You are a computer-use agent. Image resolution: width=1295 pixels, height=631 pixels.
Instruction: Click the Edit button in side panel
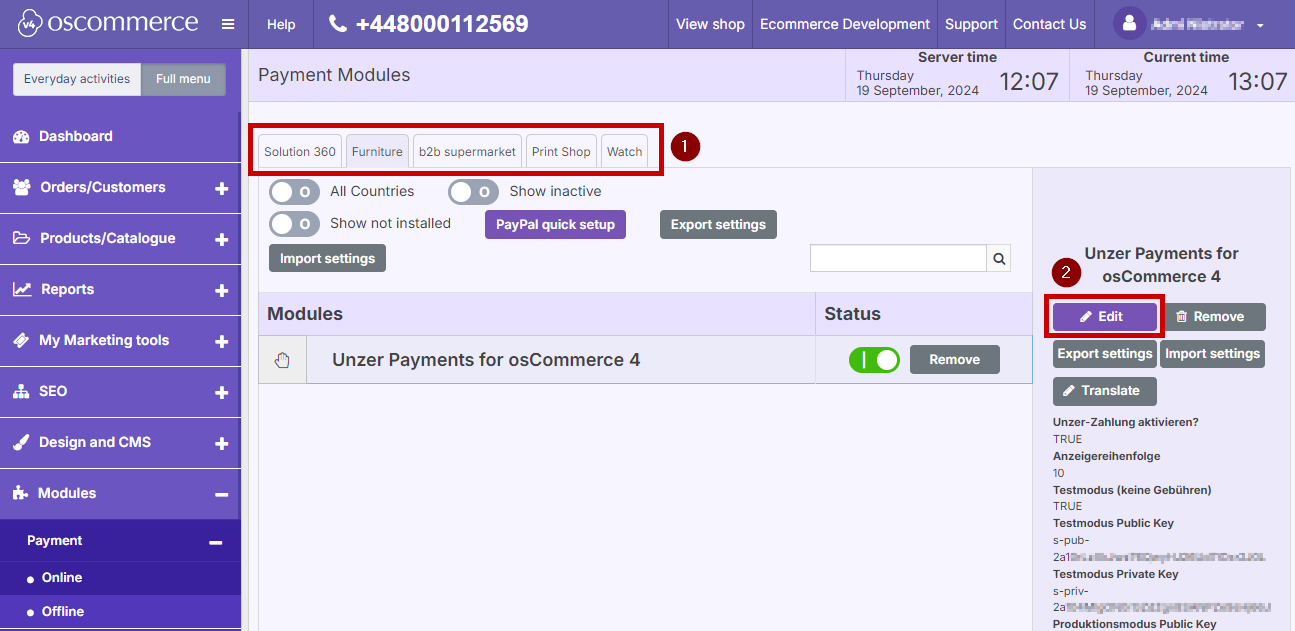[1105, 317]
